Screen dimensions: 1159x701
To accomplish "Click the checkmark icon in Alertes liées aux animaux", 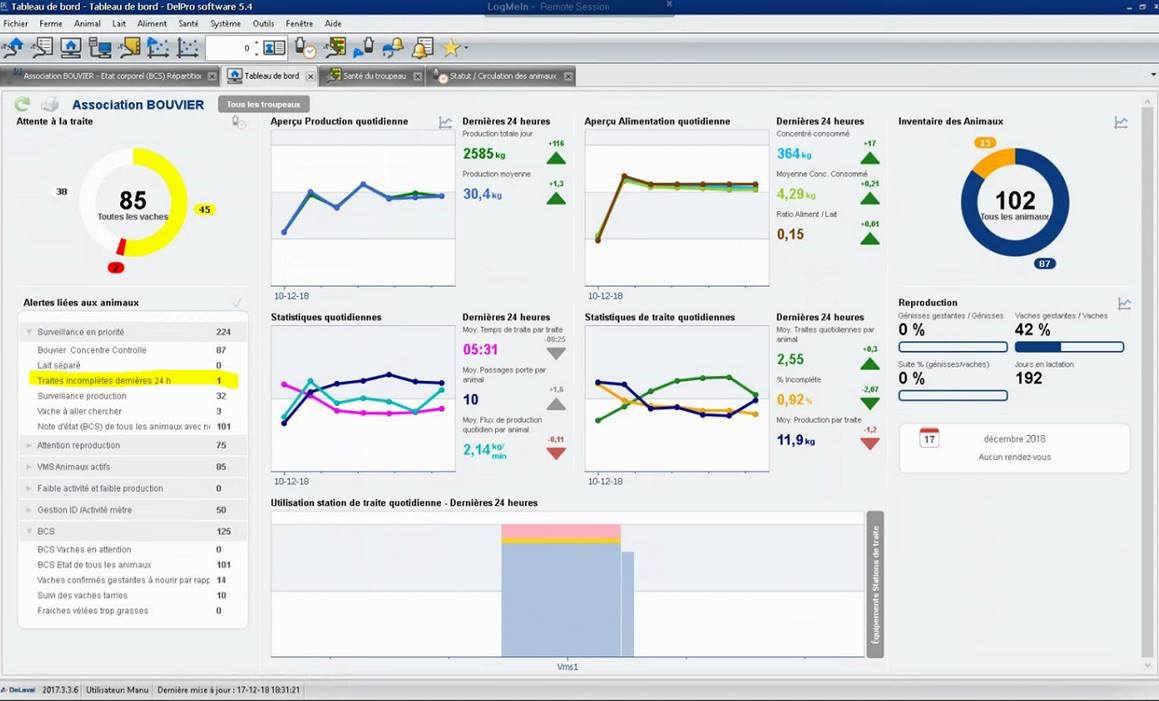I will coord(237,302).
